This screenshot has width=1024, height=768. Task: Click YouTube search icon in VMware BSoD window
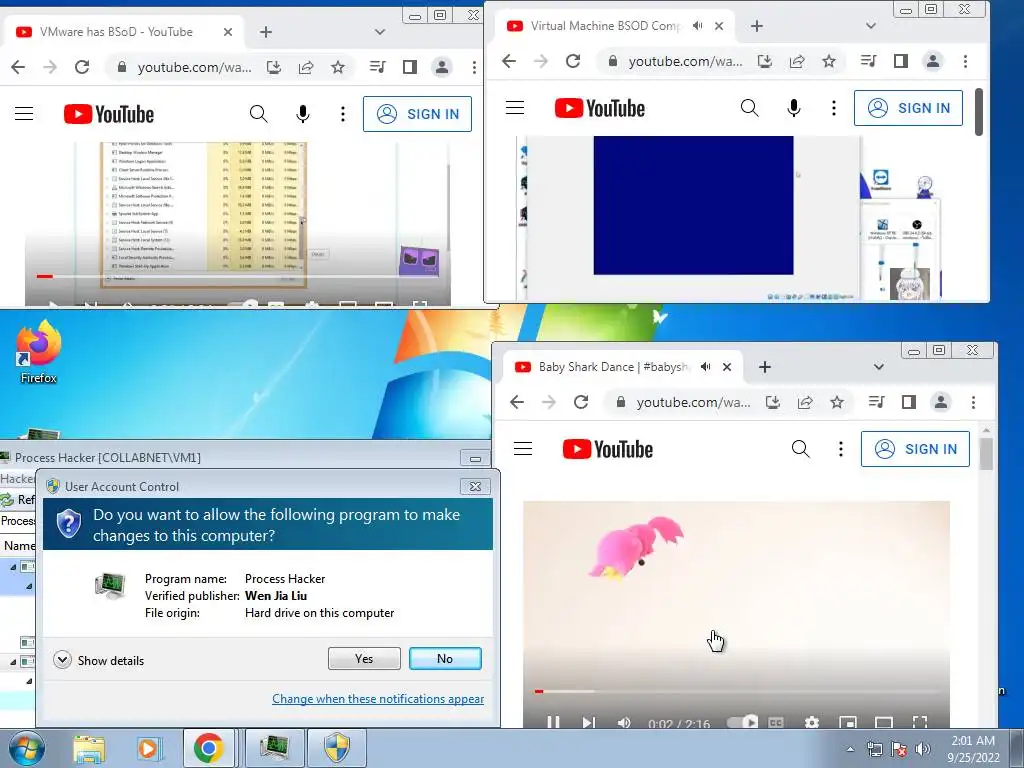259,114
